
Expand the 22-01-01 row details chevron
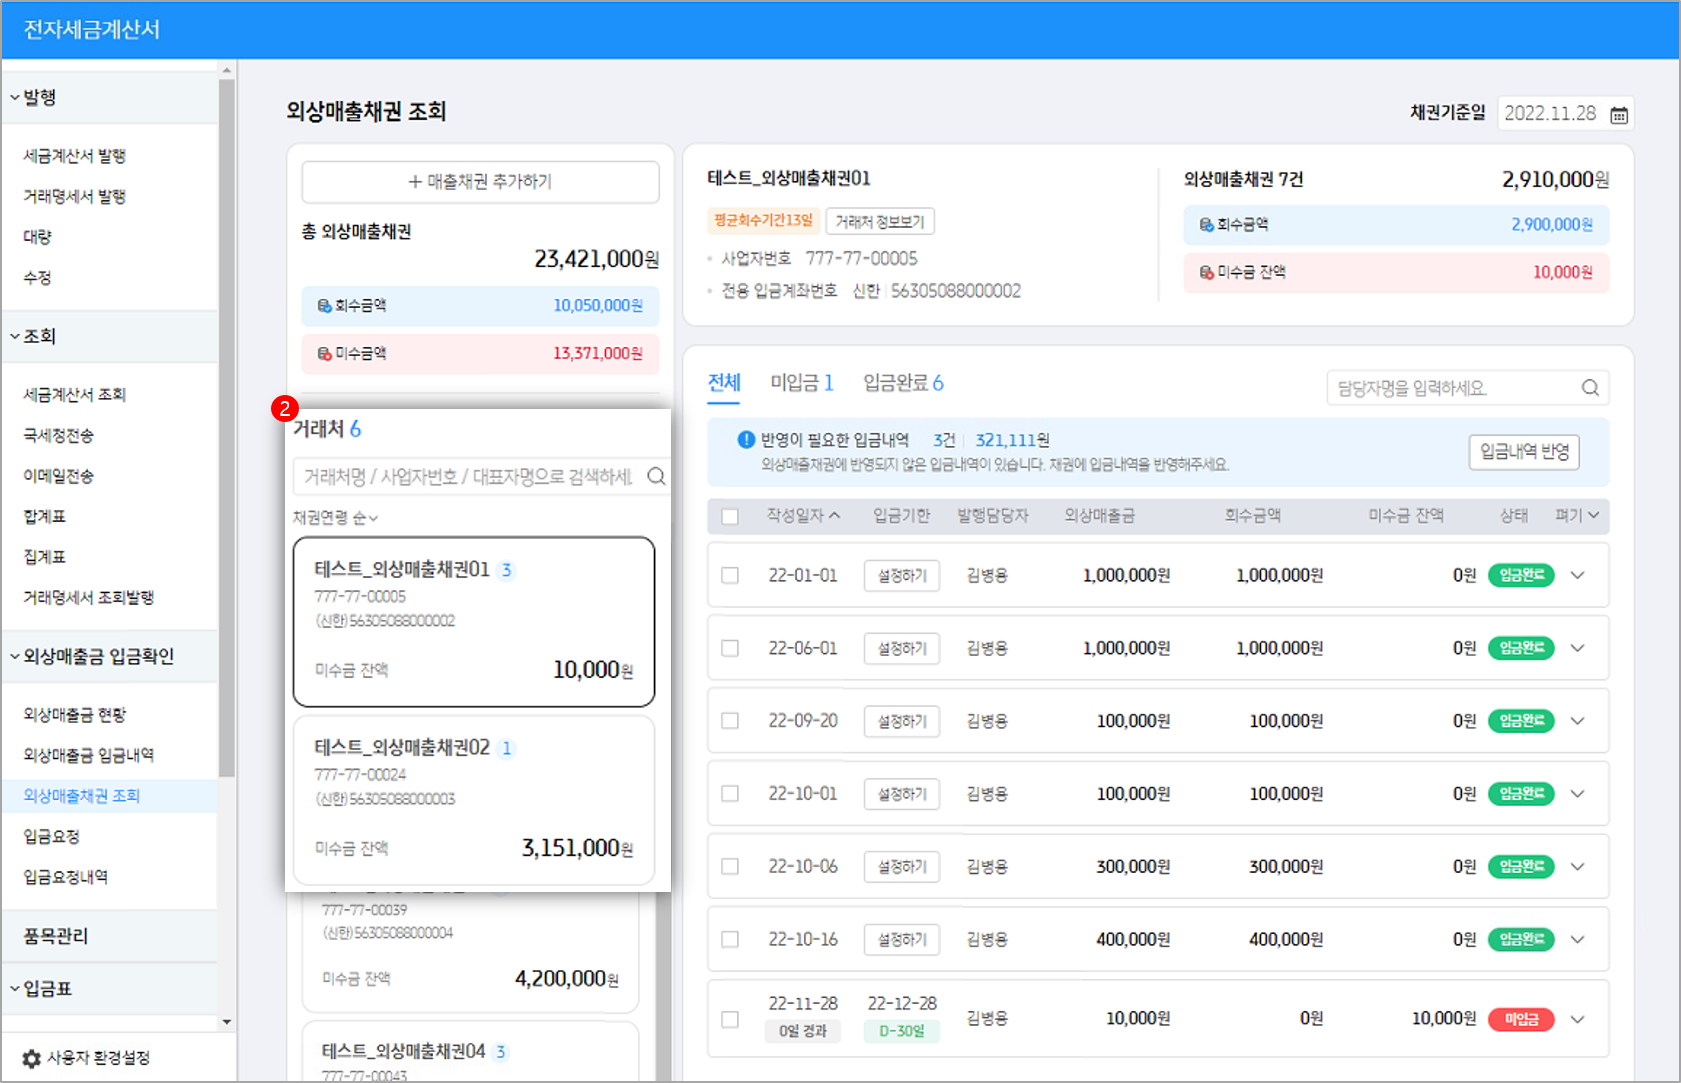(x=1578, y=576)
